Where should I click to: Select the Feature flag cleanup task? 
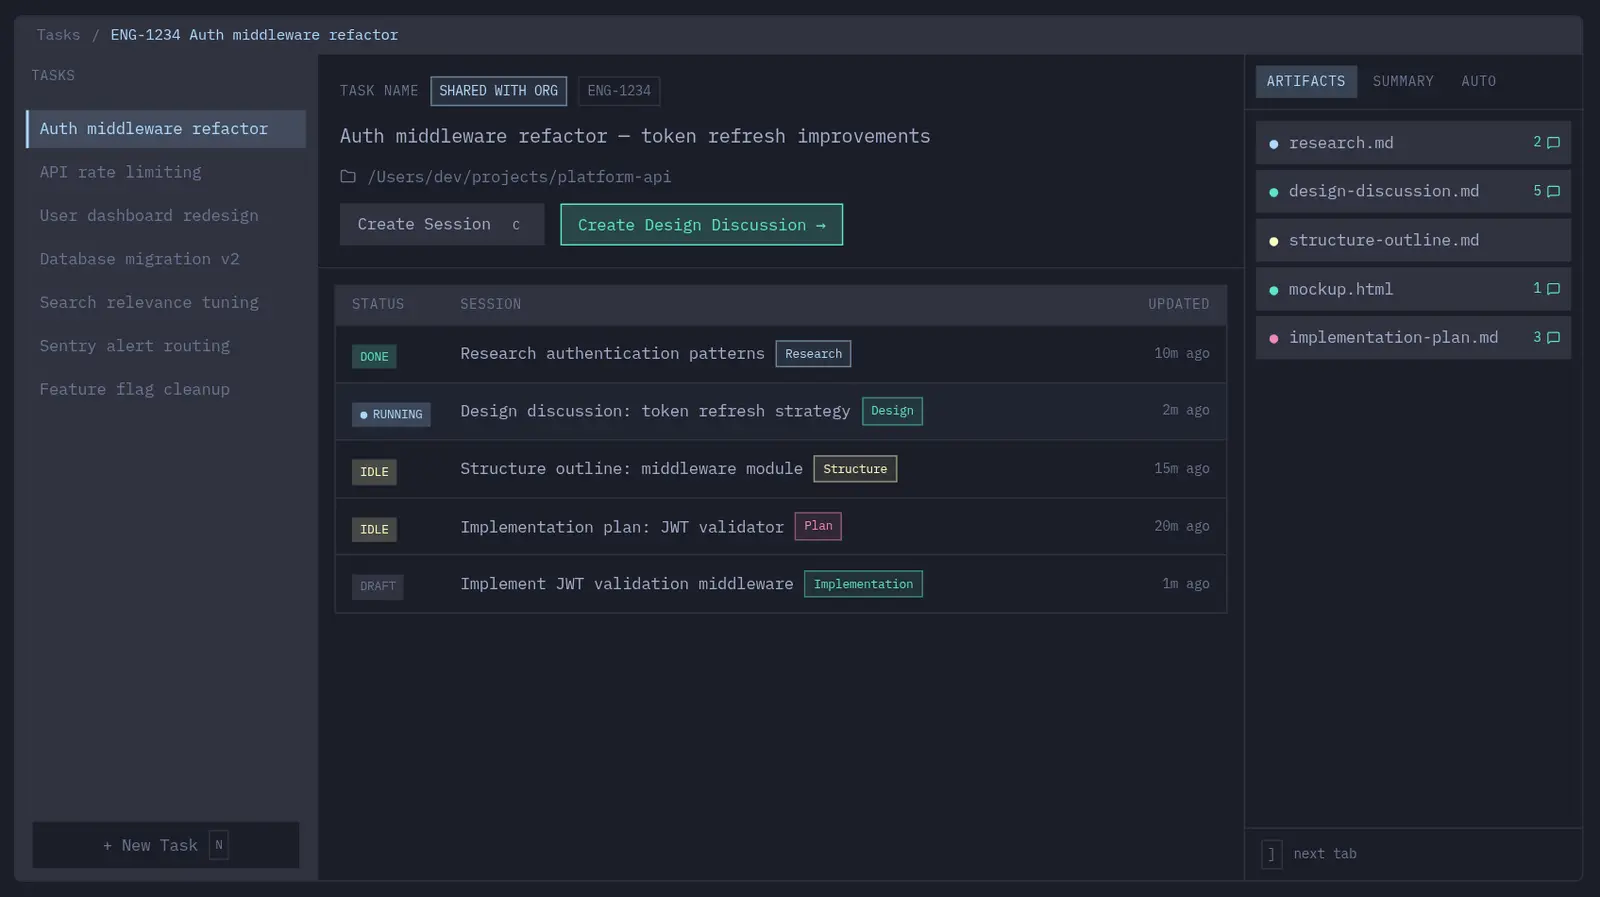pyautogui.click(x=166, y=390)
